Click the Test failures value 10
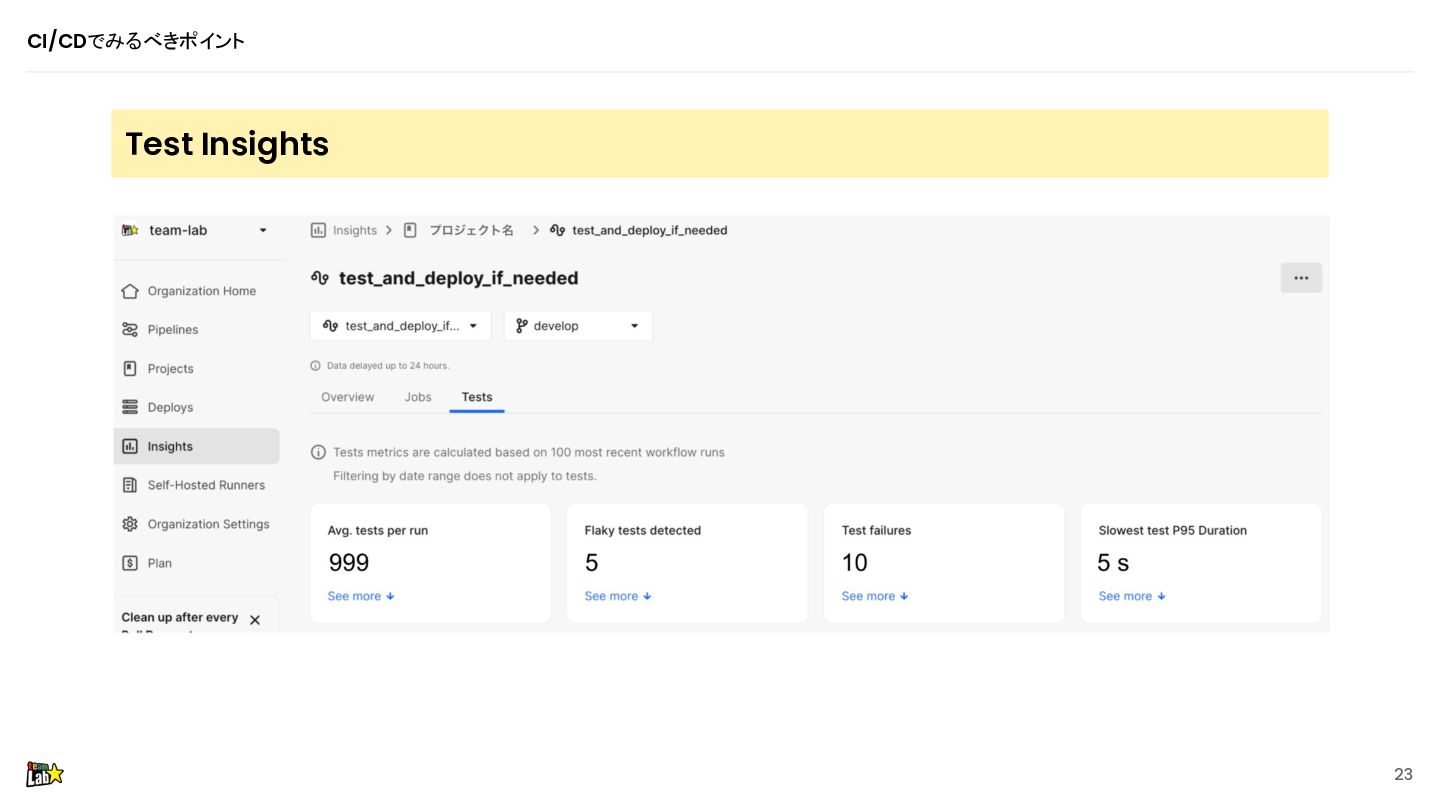This screenshot has height=810, width=1440. (x=855, y=563)
